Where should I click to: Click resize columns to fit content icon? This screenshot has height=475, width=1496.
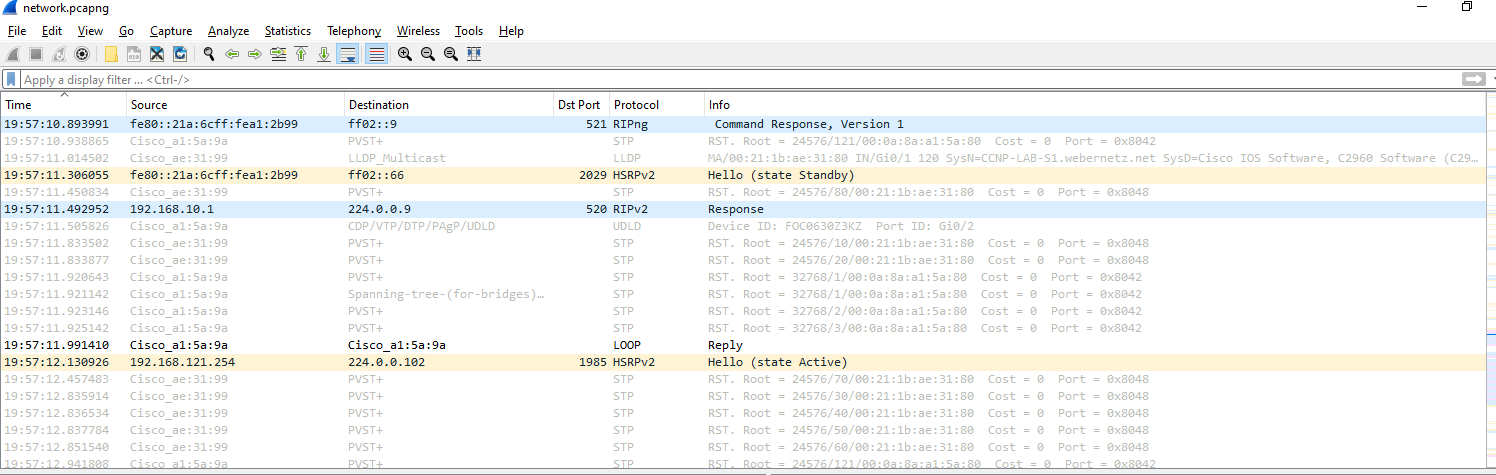point(474,54)
